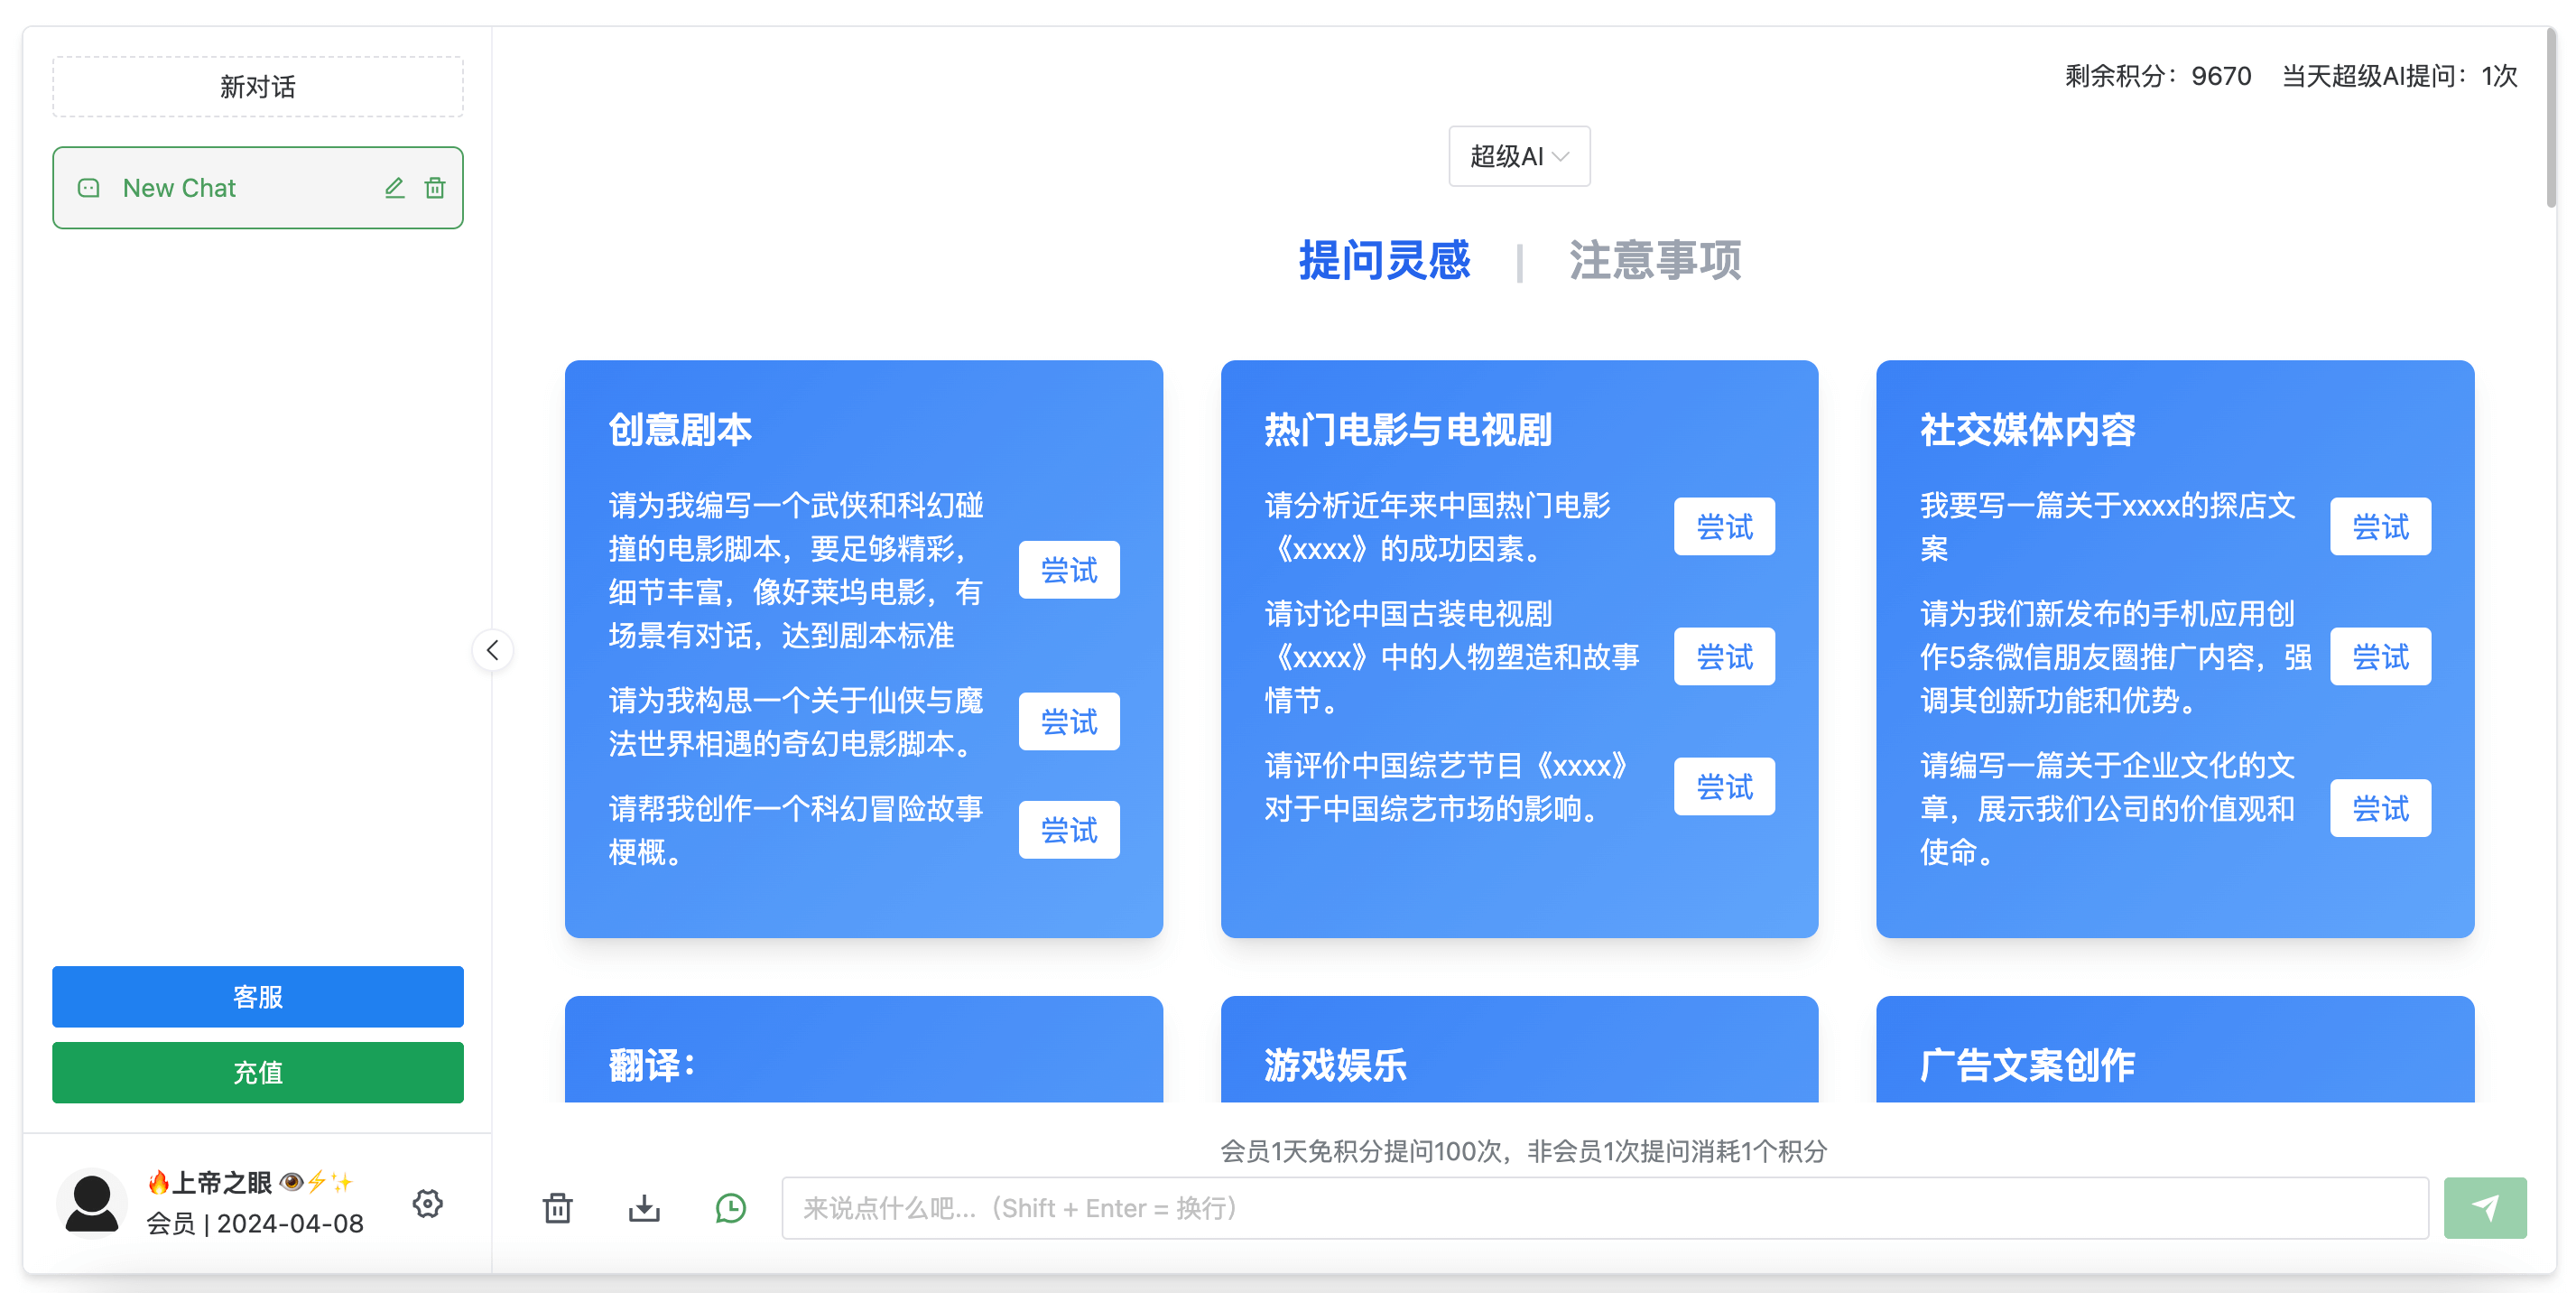
Task: Focus the 来说点什么吧 message input field
Action: (x=1604, y=1208)
